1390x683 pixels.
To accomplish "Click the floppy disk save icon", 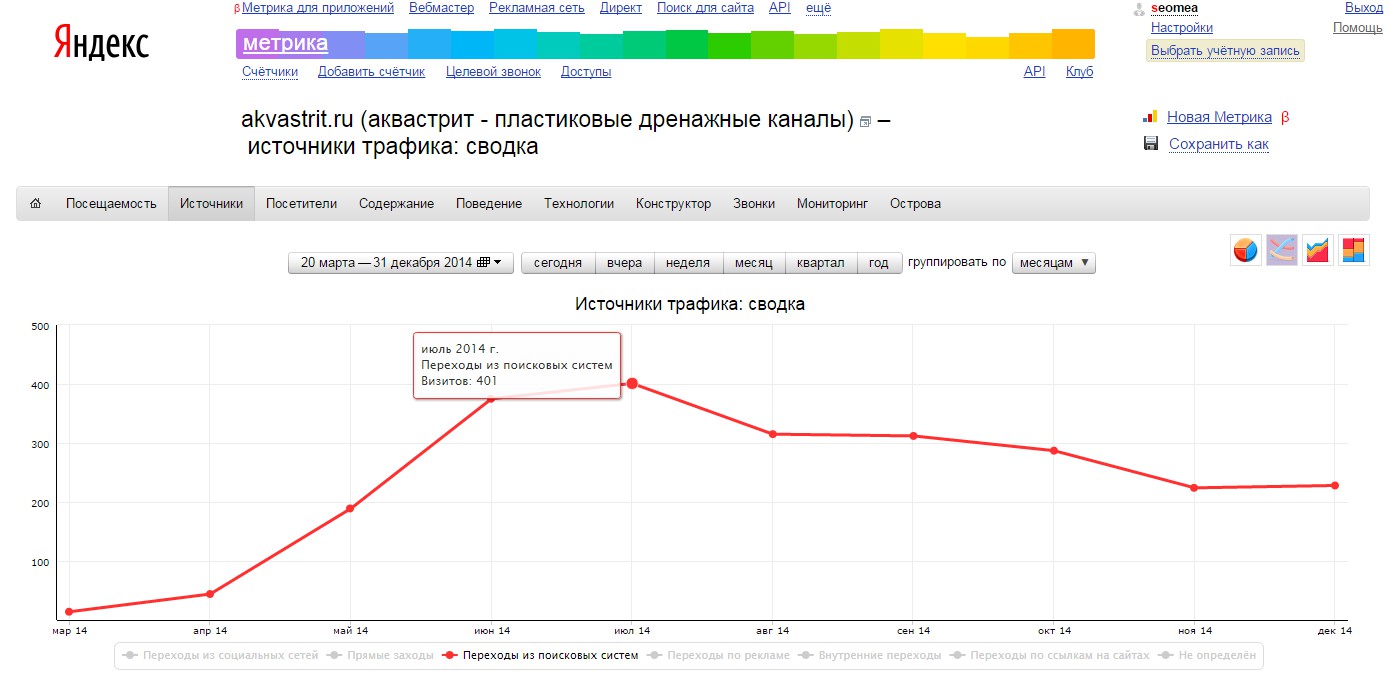I will coord(1151,144).
